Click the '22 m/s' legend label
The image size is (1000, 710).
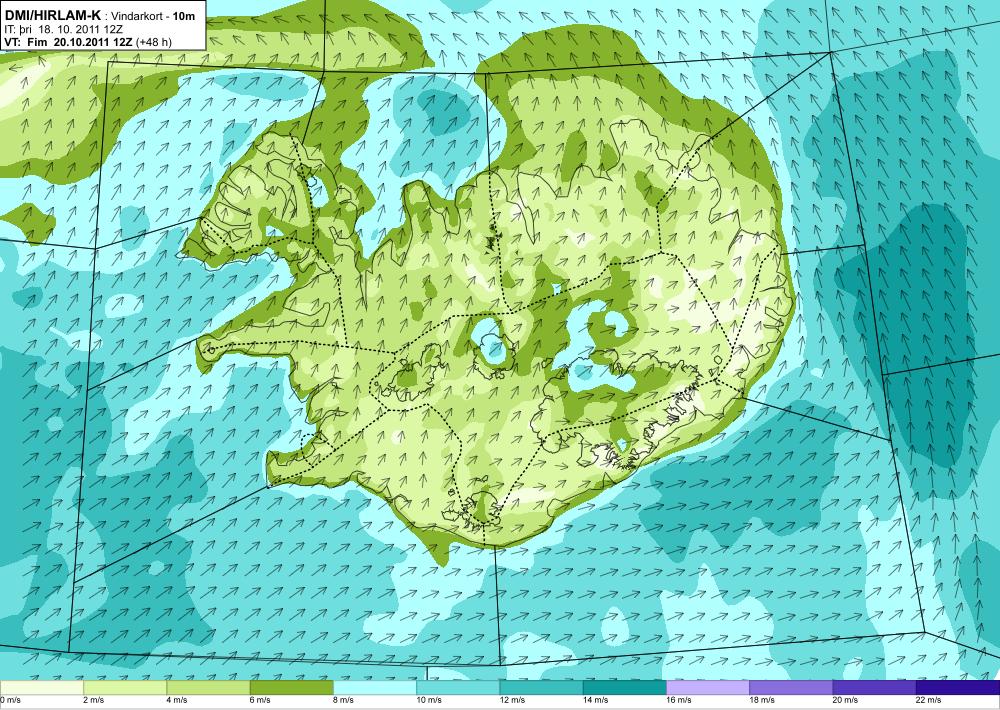coord(929,700)
